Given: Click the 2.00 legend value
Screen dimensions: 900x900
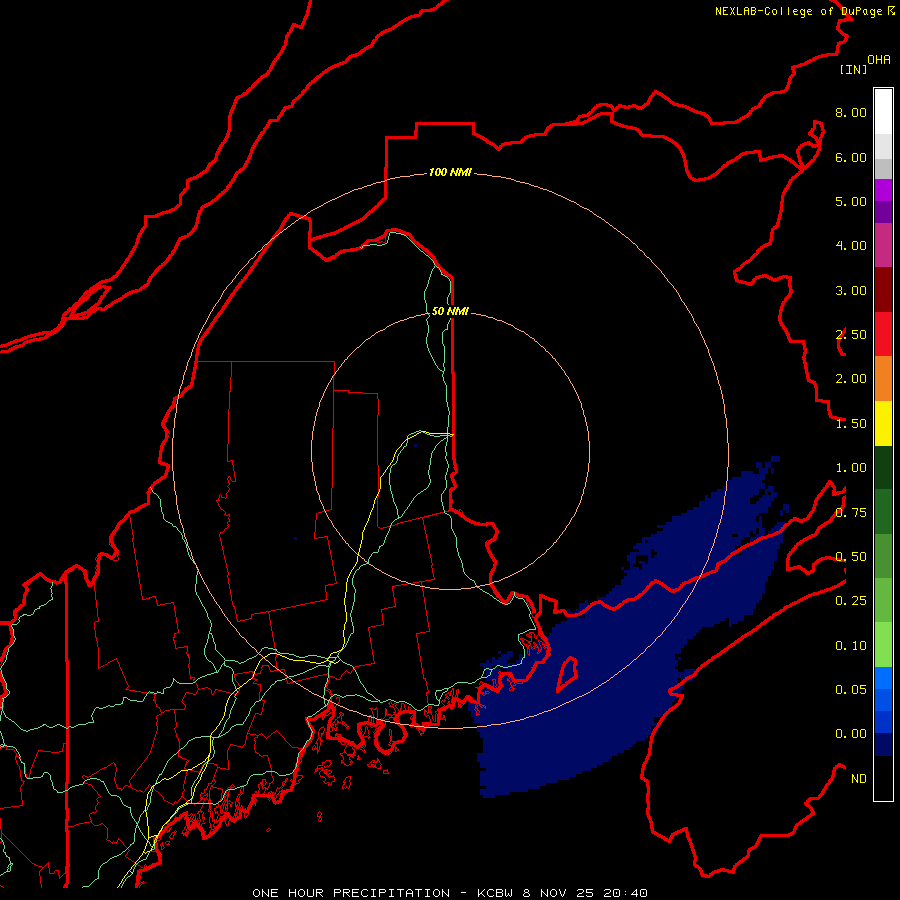Looking at the screenshot, I should [851, 379].
